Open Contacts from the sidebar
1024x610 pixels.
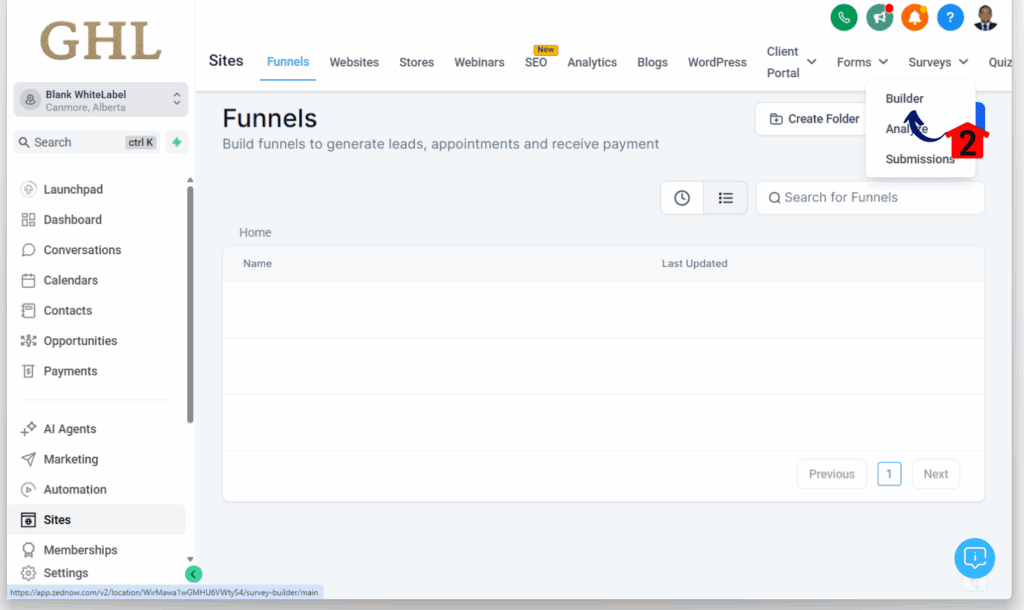point(68,310)
